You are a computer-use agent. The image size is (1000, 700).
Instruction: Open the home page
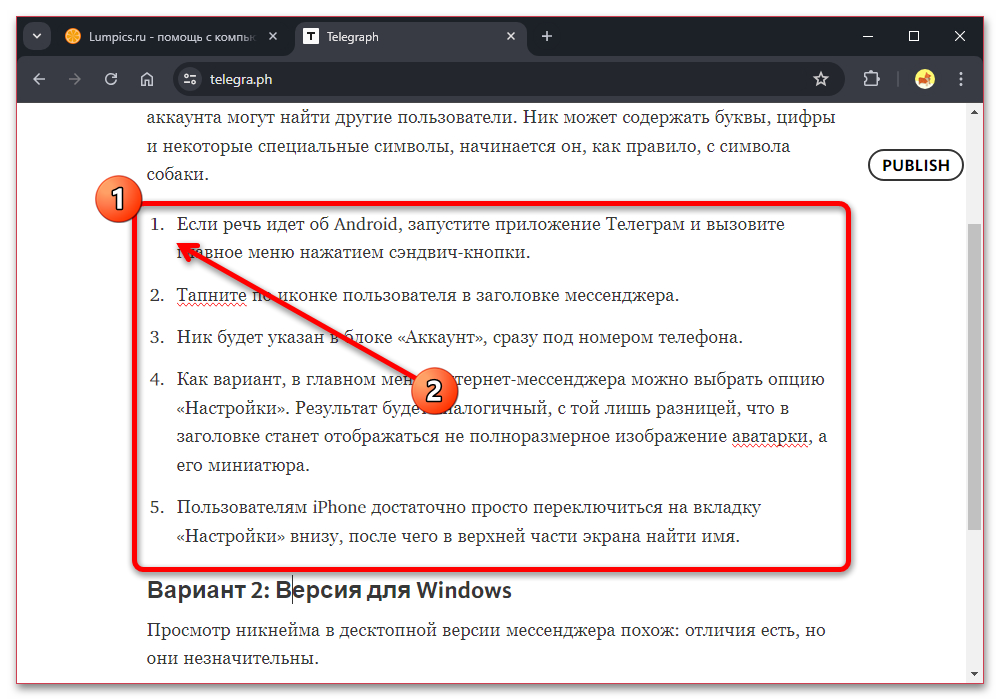[x=147, y=79]
